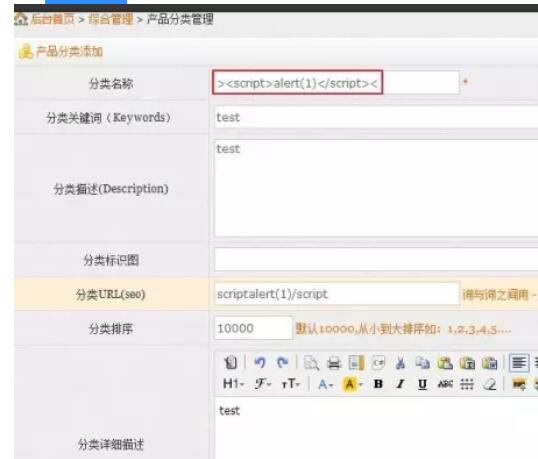
Task: Open the font size tT dropdown
Action: coord(291,384)
